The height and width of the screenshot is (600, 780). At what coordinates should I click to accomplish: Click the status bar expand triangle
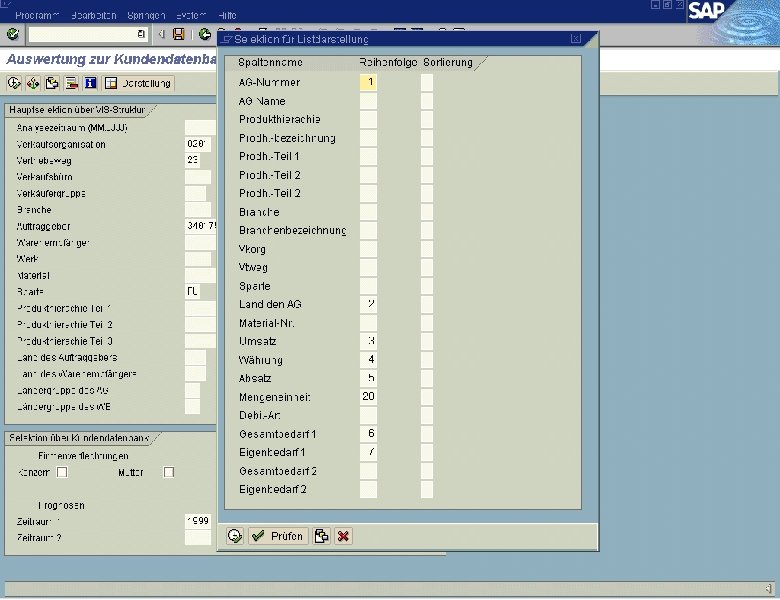[x=768, y=589]
